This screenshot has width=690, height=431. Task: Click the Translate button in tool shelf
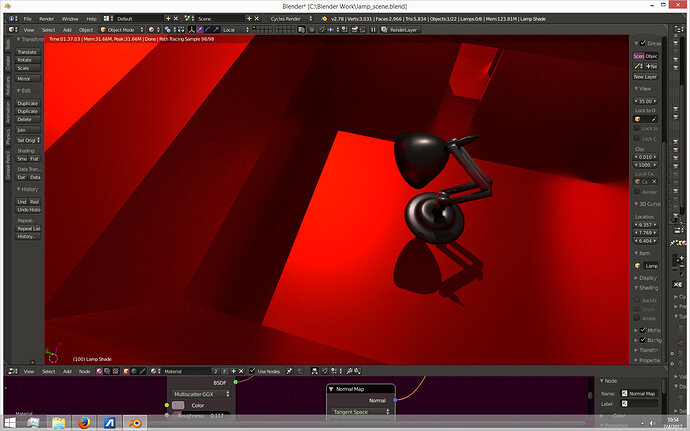tap(27, 51)
